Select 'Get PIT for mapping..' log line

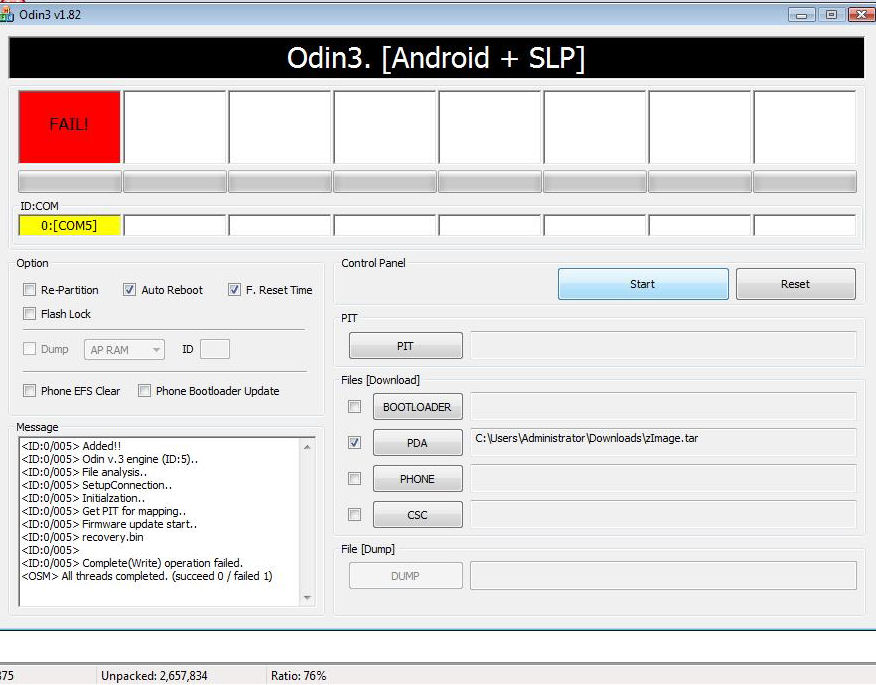tap(104, 511)
